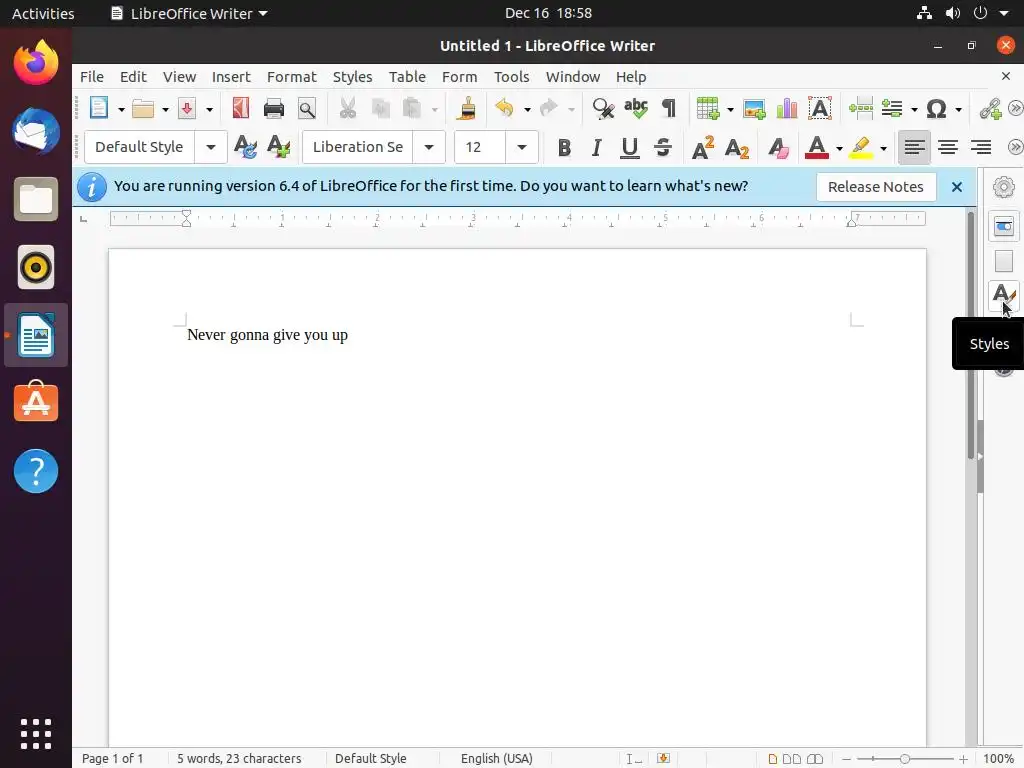Open the recent documents arrow beside Open

(165, 109)
